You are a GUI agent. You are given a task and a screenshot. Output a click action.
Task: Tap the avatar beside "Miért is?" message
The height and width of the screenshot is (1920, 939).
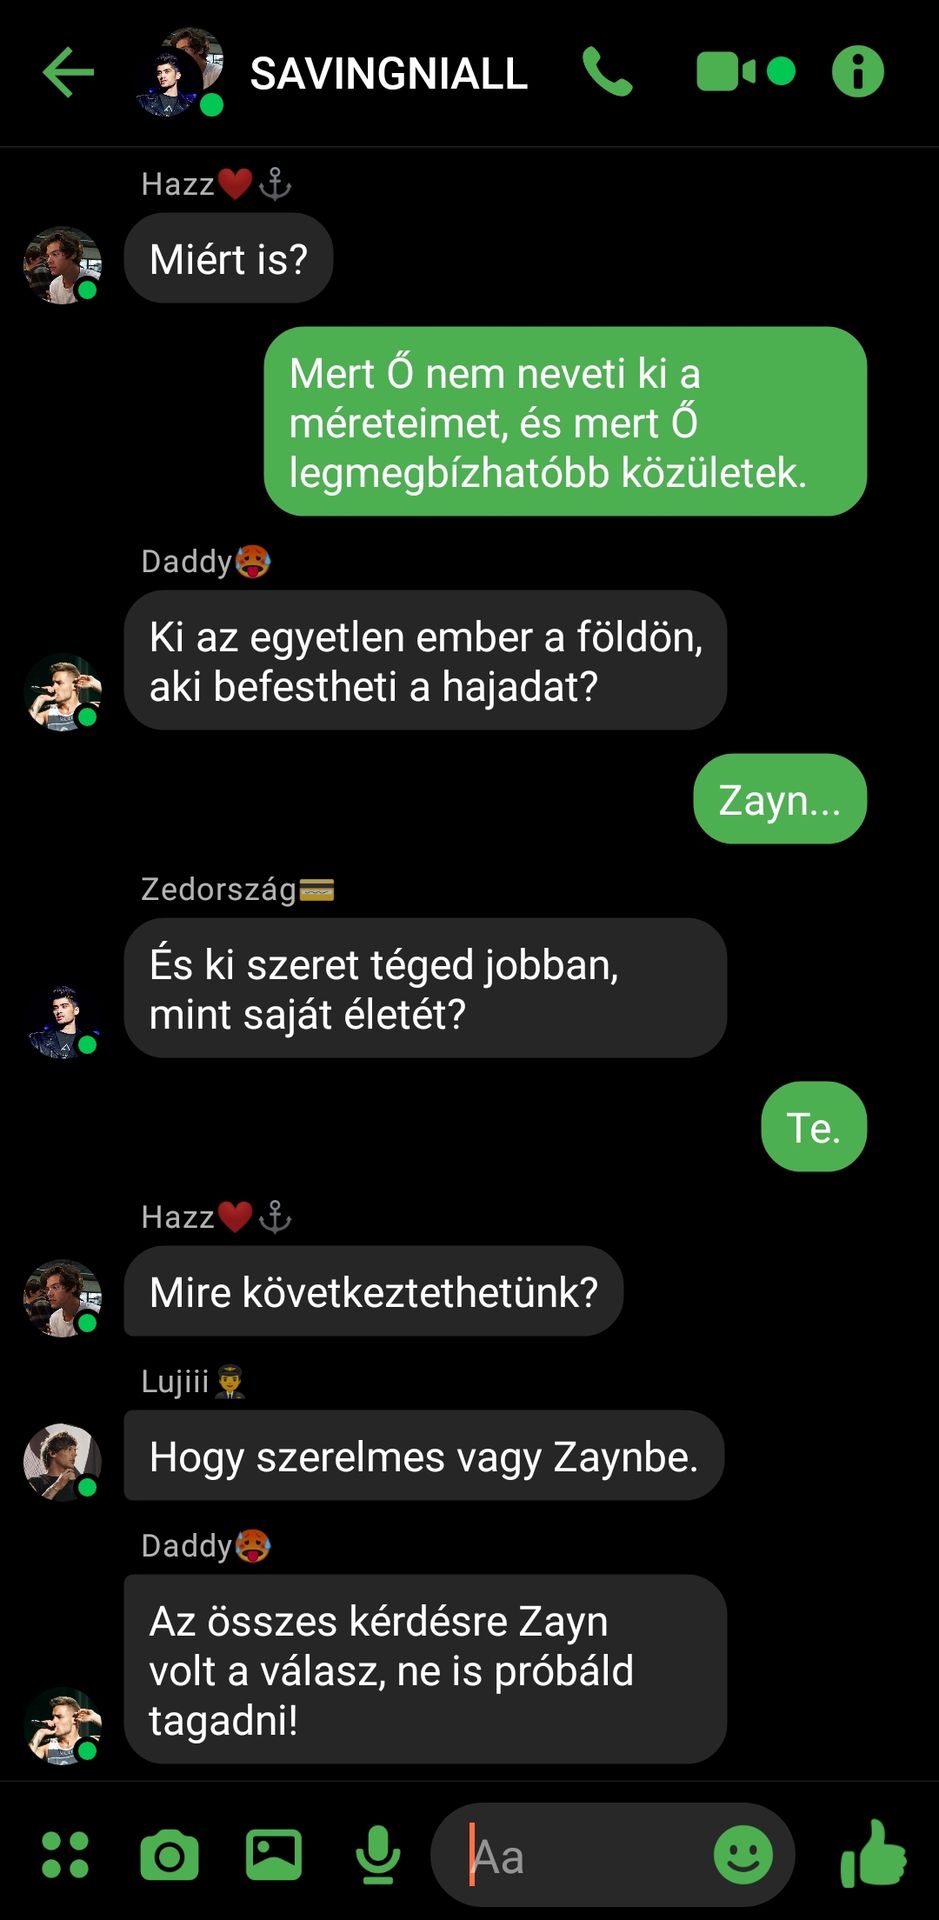tap(63, 265)
